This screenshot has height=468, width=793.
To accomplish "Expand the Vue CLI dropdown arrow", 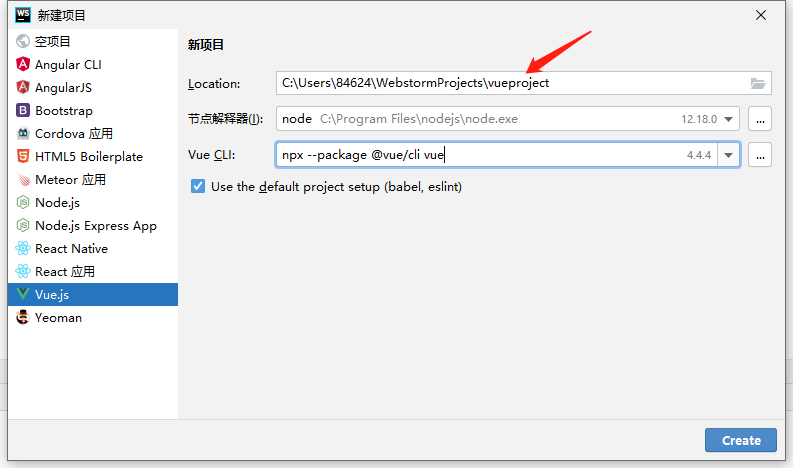I will coord(728,155).
